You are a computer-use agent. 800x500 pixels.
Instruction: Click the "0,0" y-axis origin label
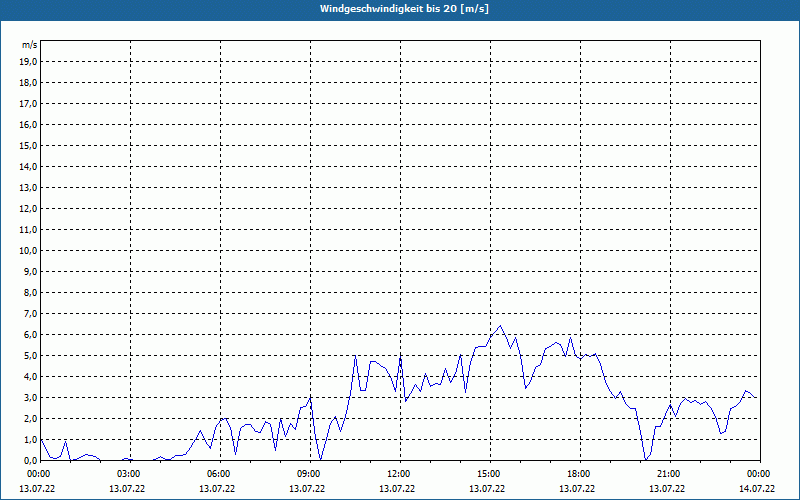click(x=30, y=460)
